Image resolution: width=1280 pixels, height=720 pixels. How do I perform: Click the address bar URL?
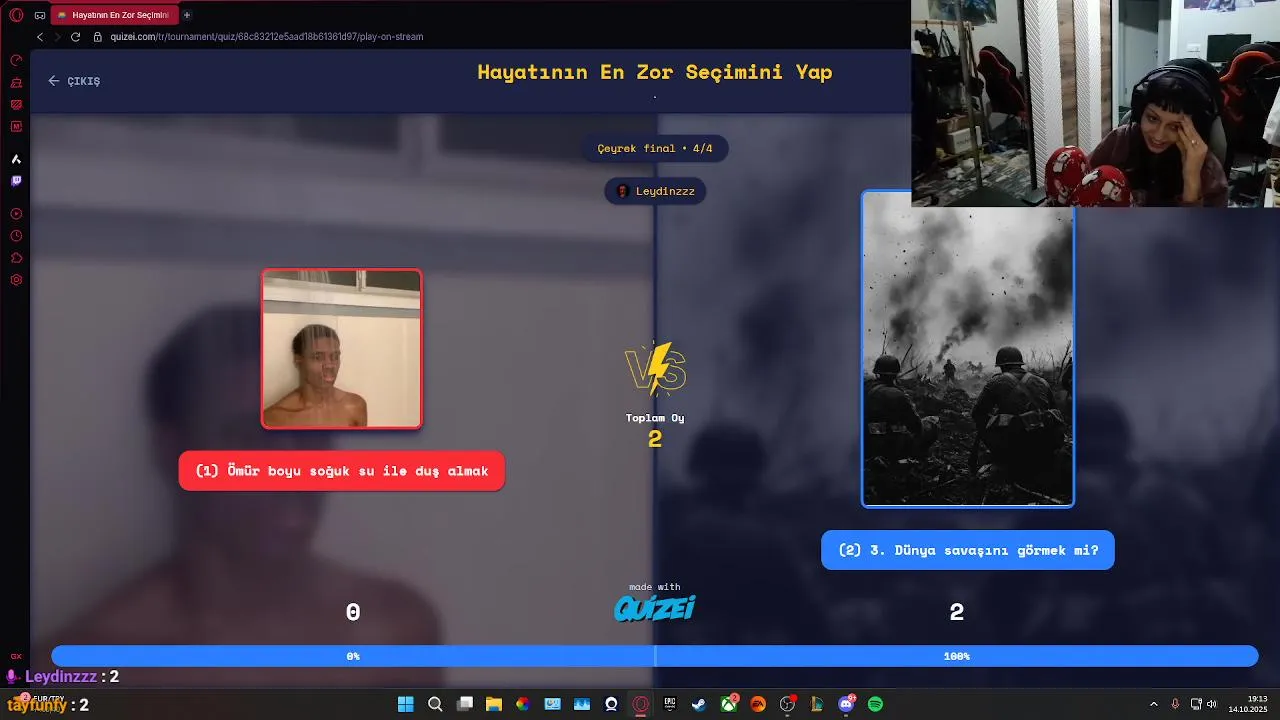click(x=267, y=37)
